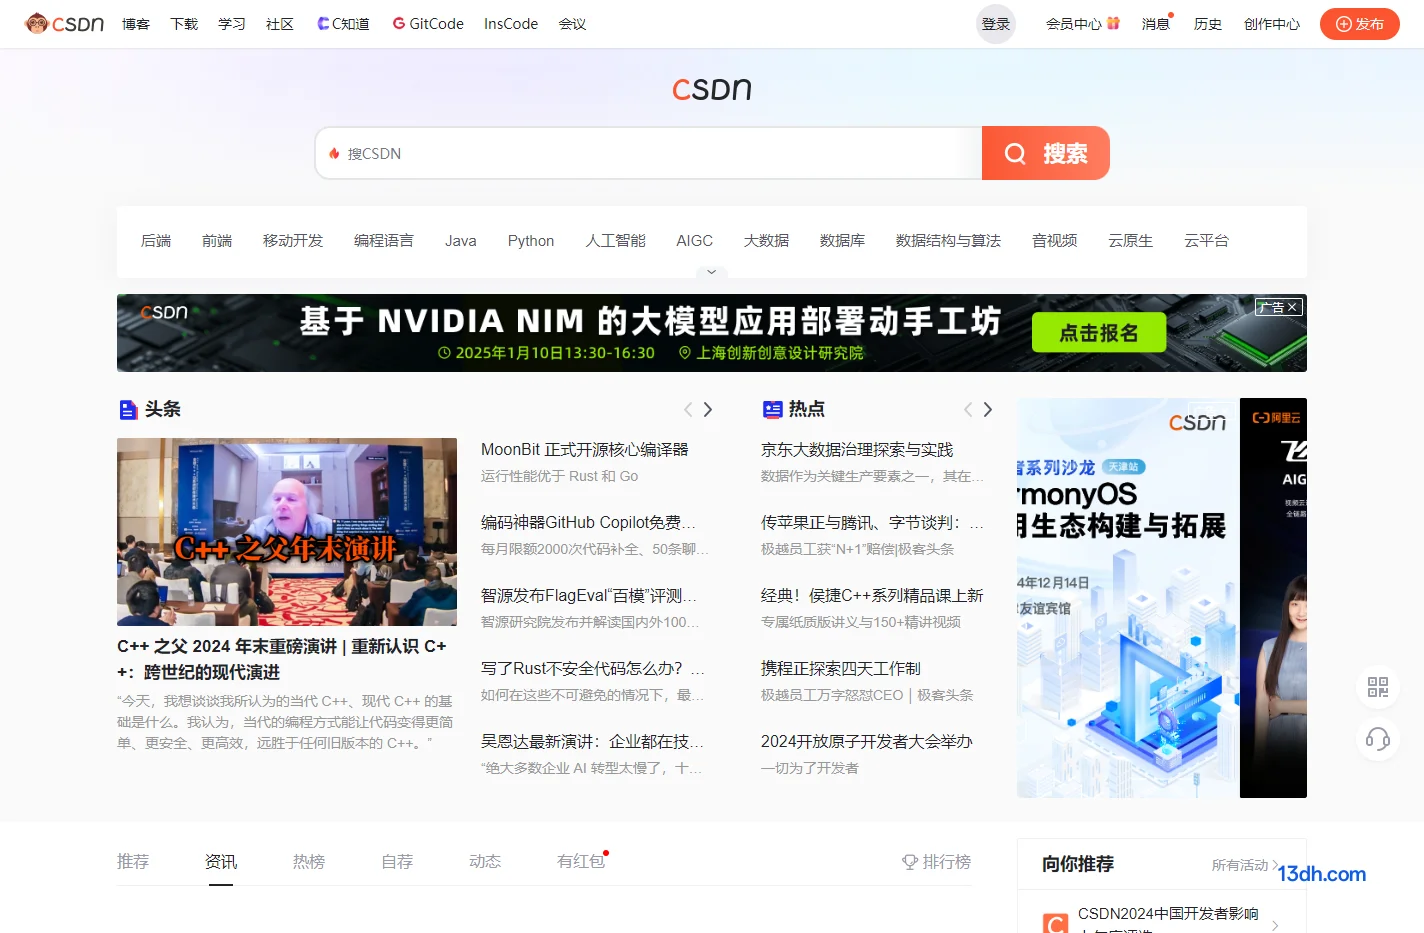Screen dimensions: 1424x933
Task: Go to previous 热点 page arrow
Action: (968, 409)
